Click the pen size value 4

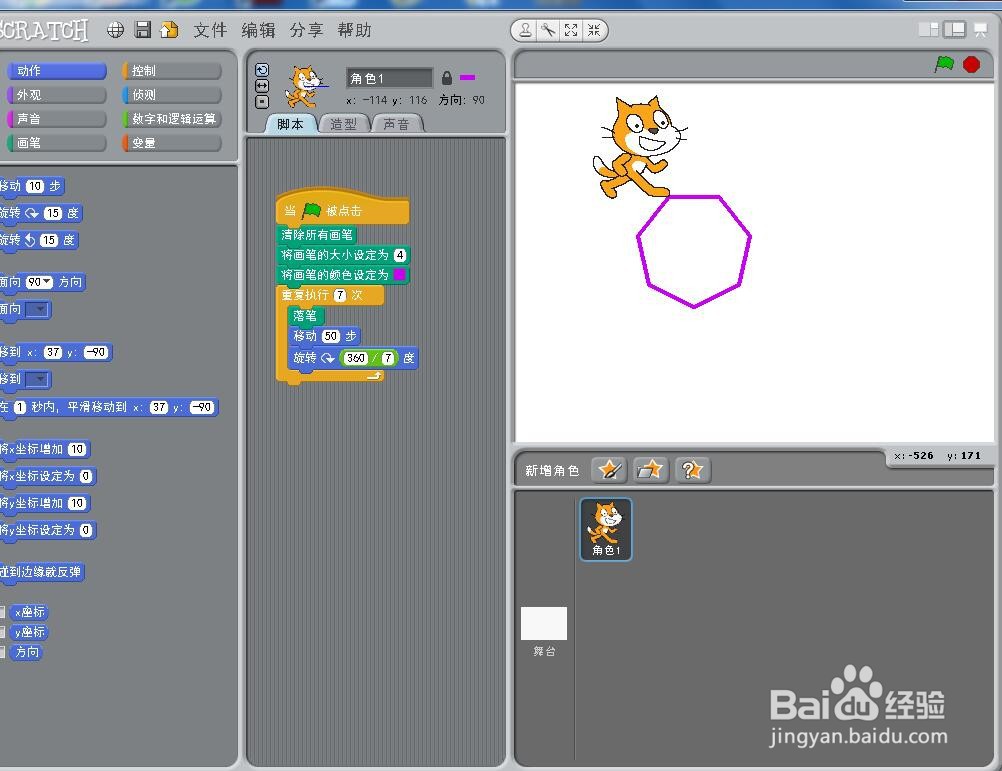[400, 255]
